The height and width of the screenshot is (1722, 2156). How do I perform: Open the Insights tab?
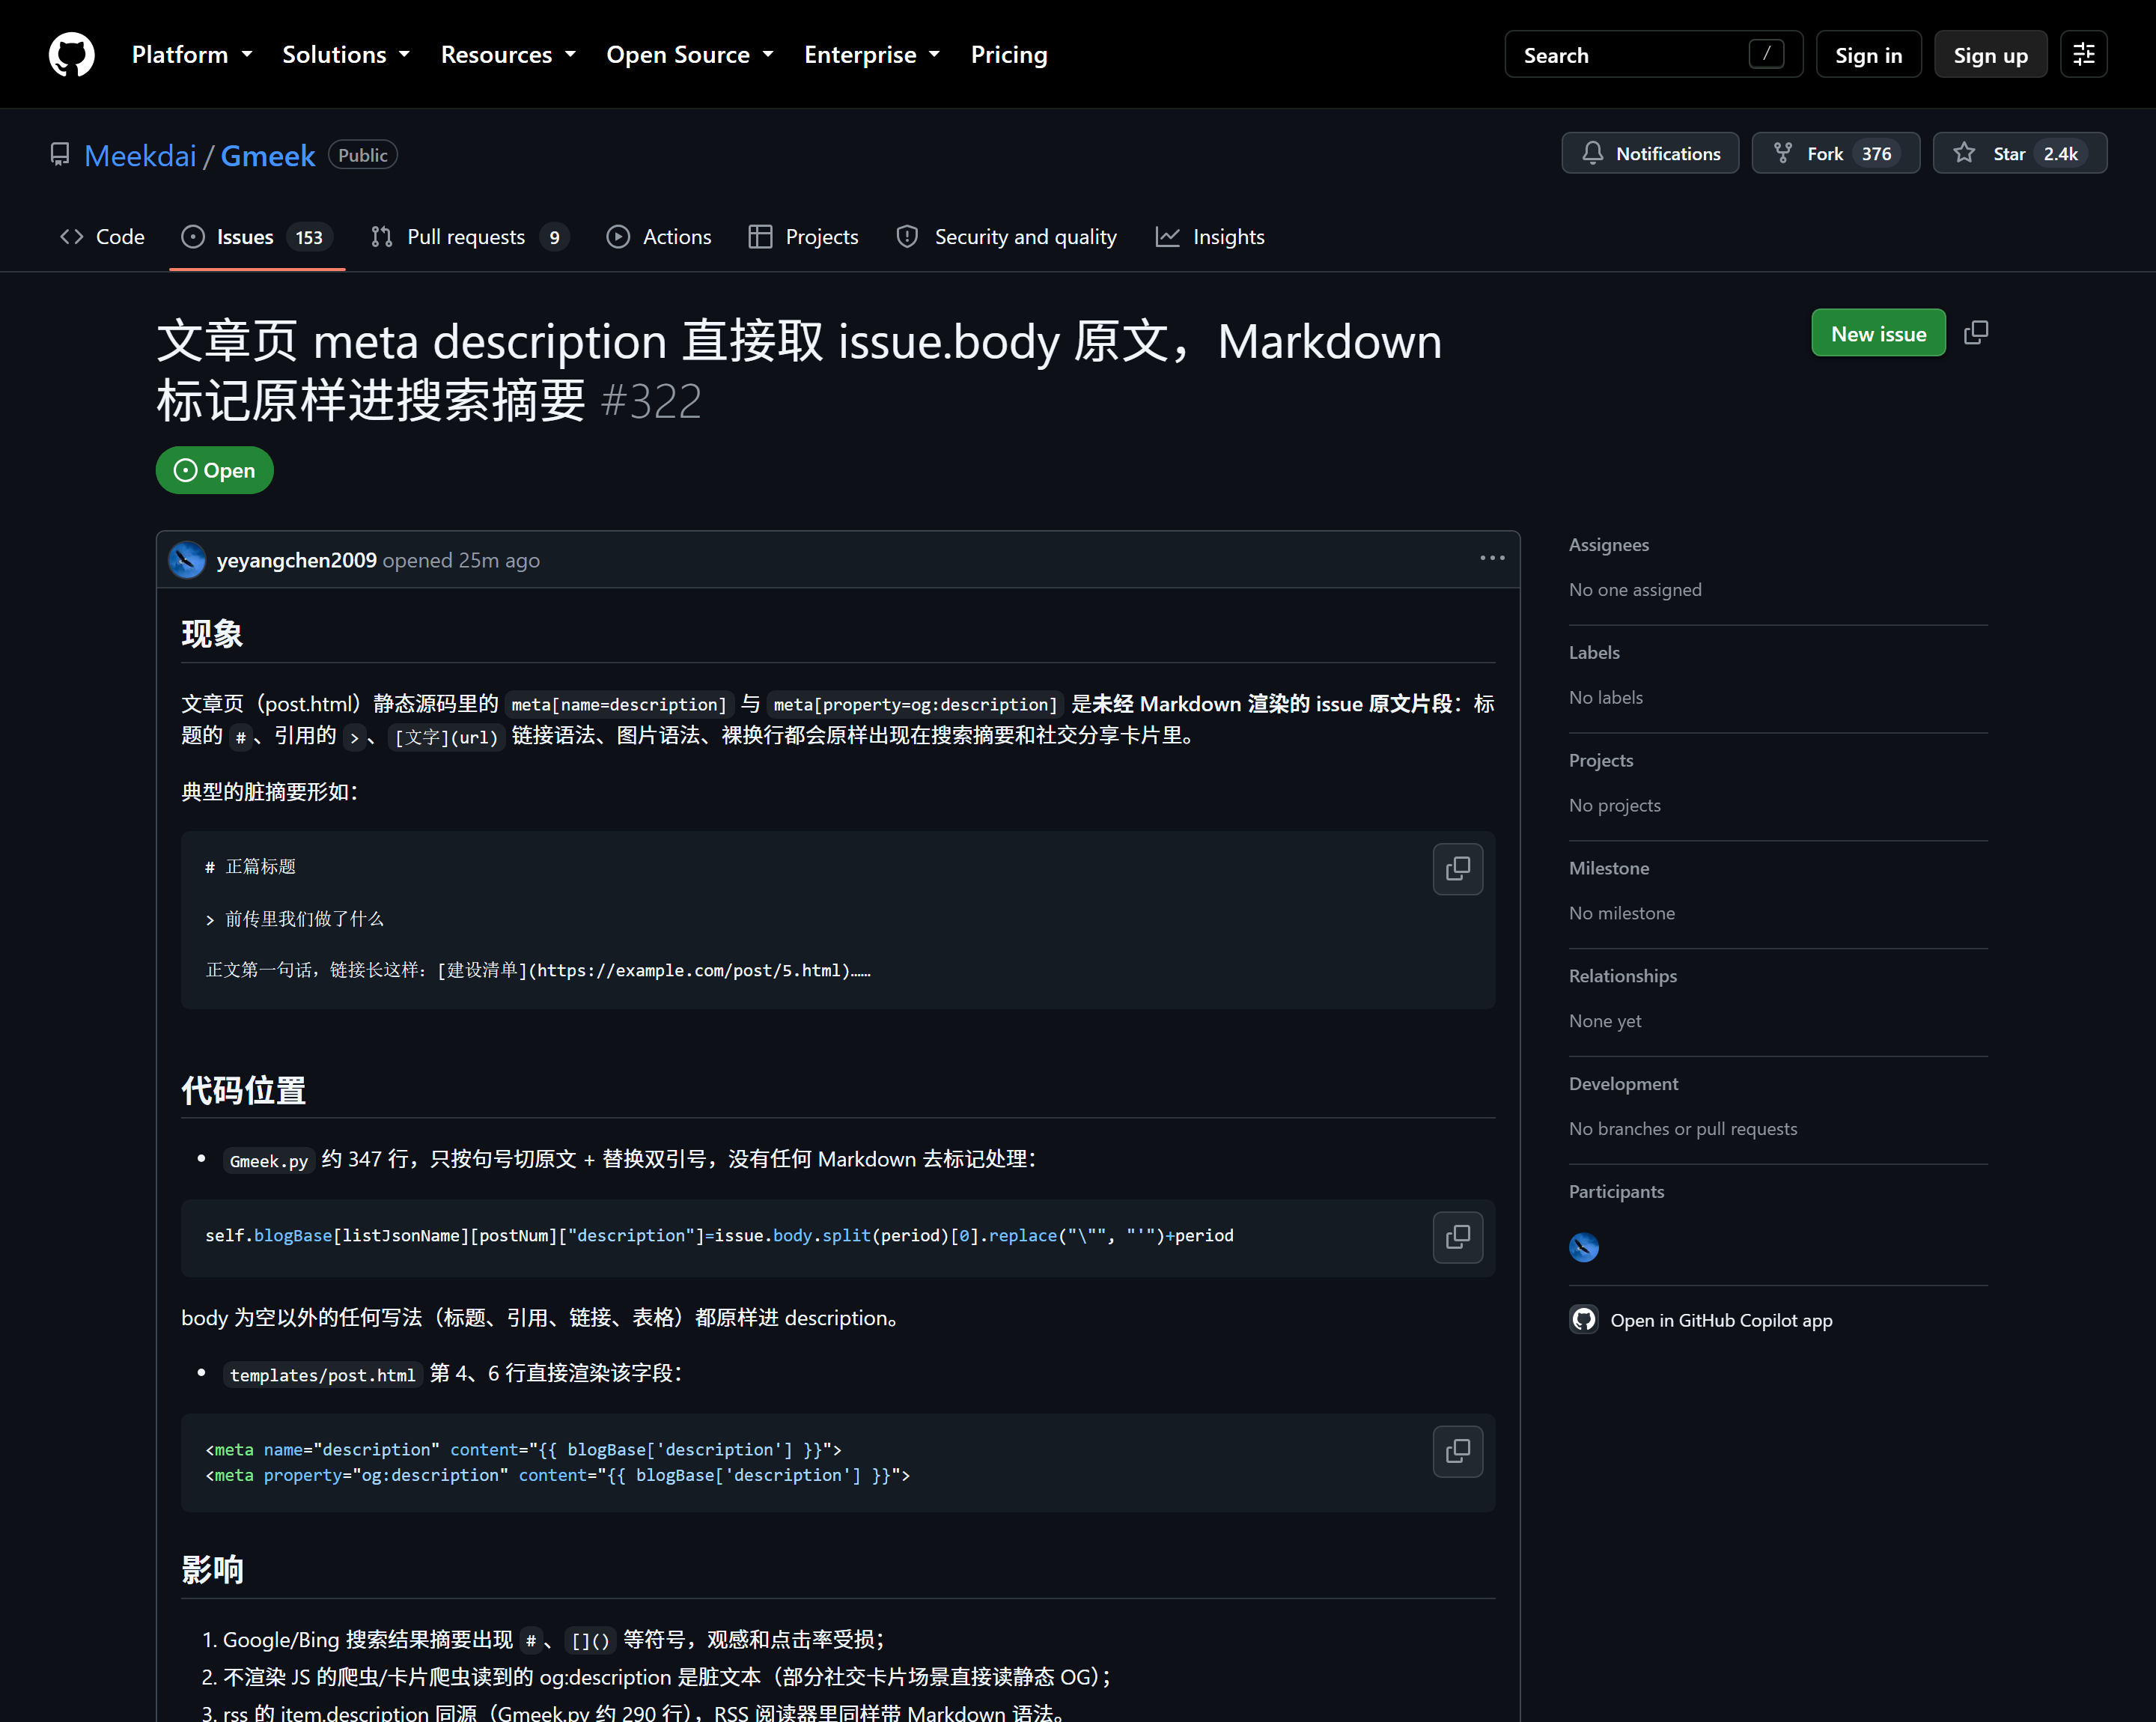1210,237
